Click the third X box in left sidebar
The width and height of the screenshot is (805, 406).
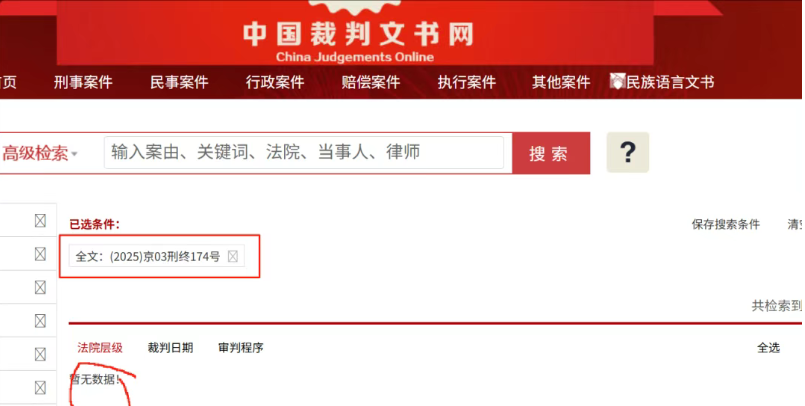40,287
